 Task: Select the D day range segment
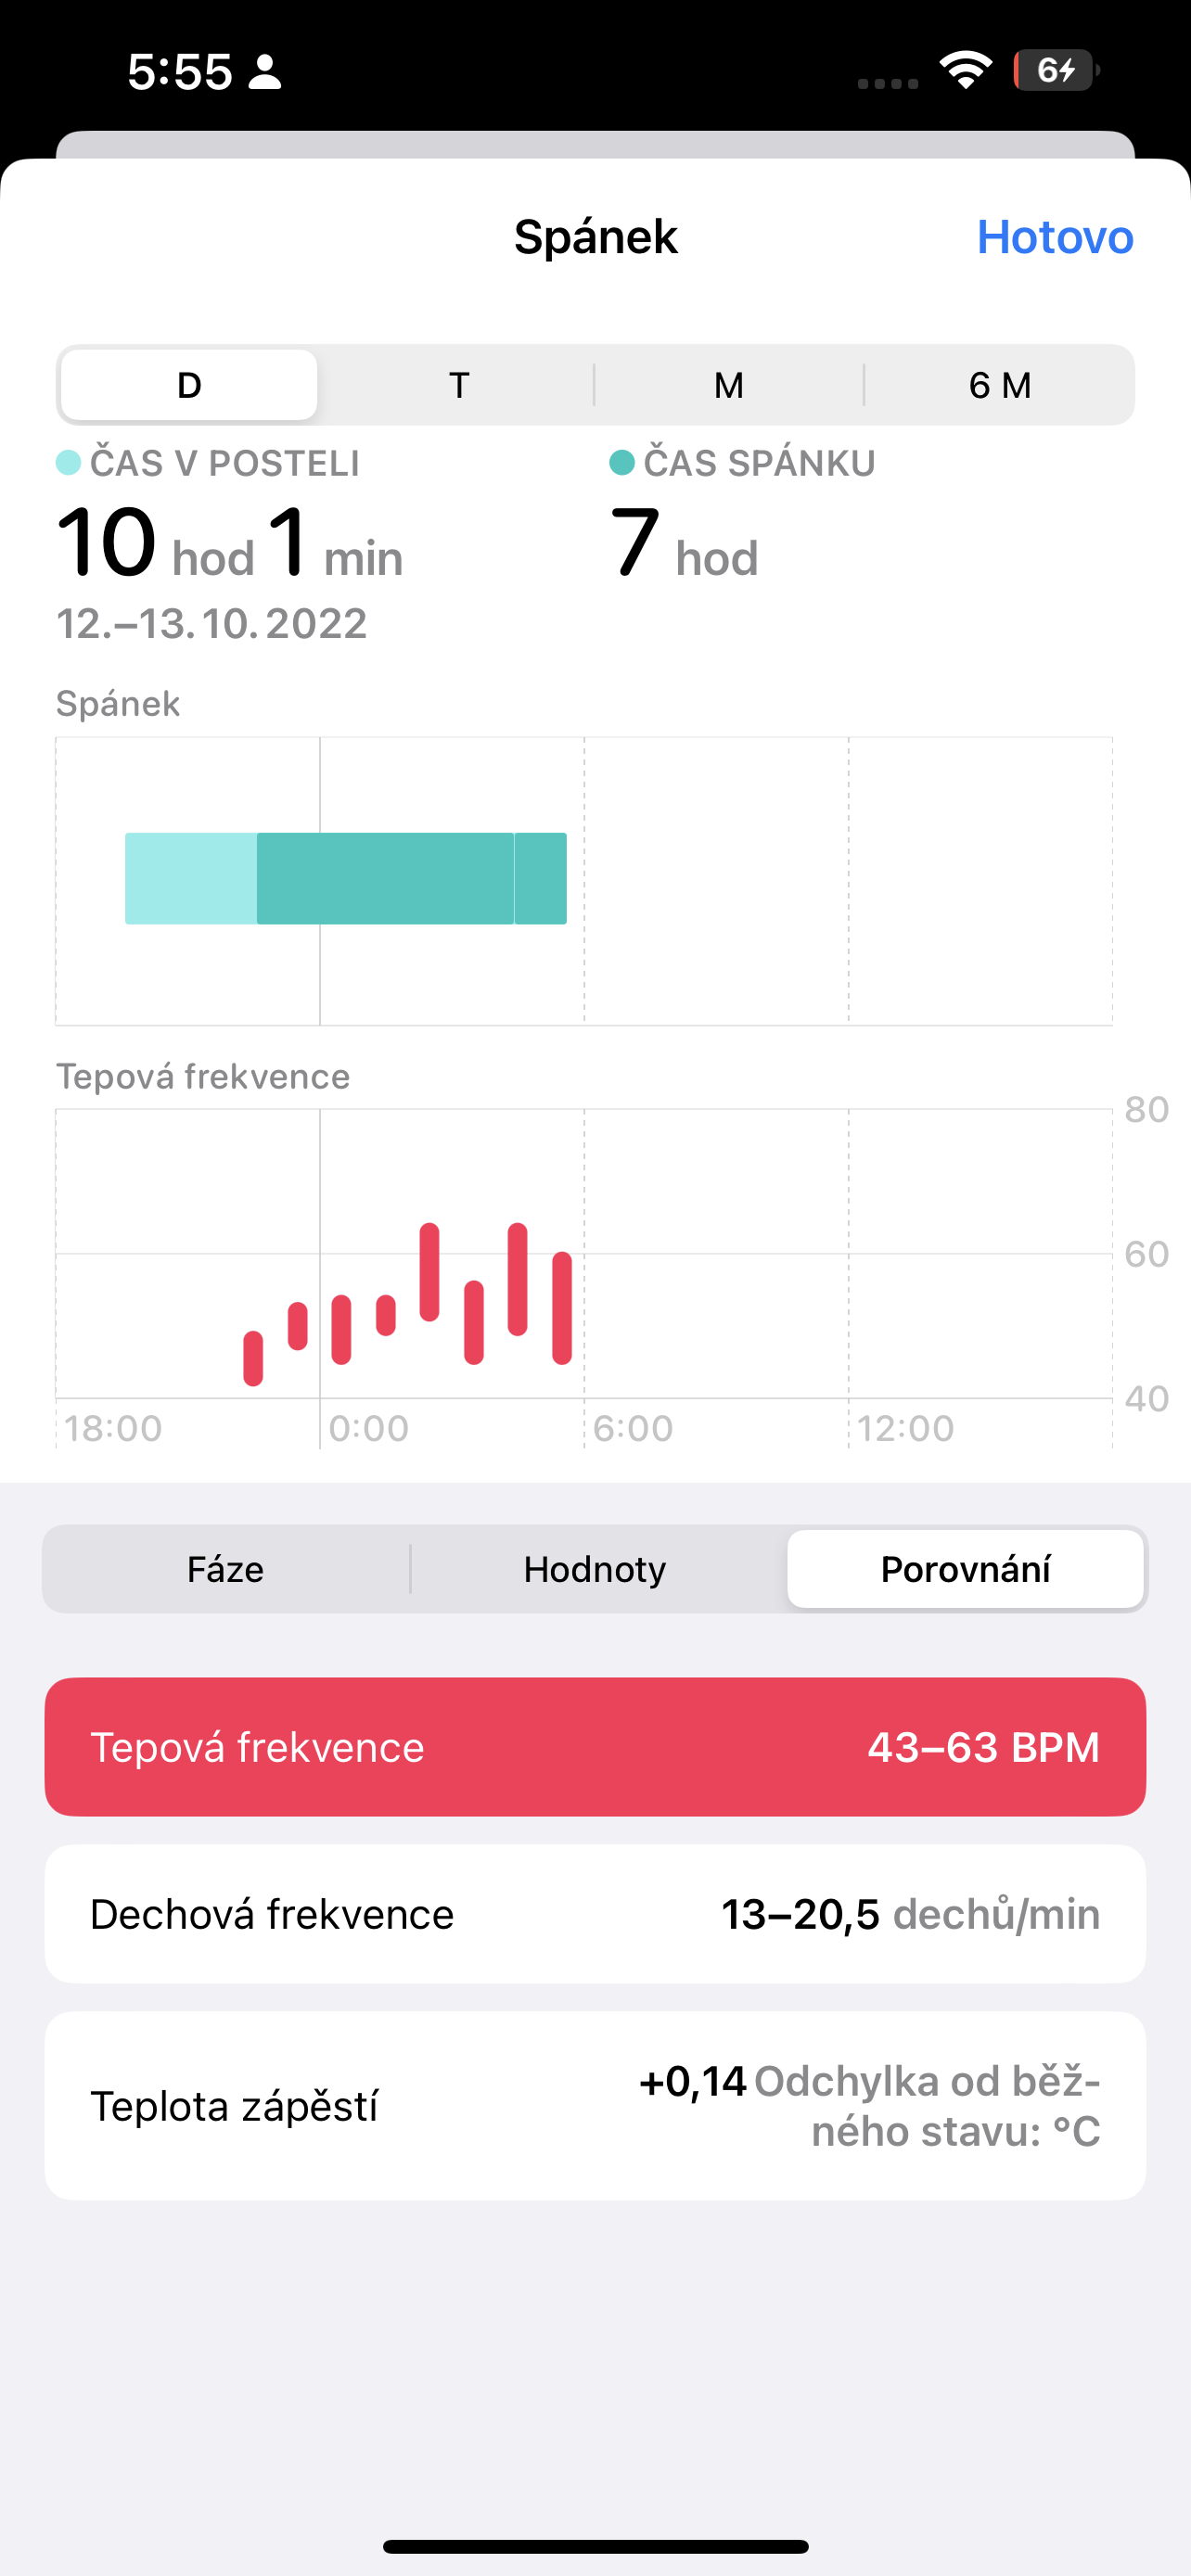189,385
